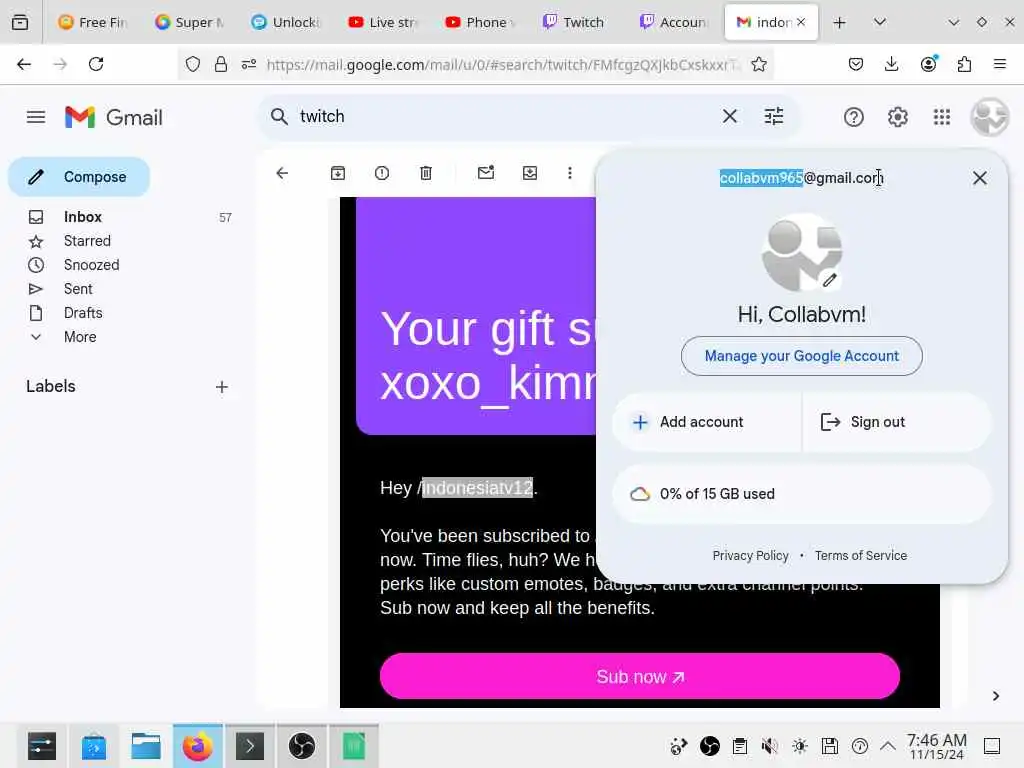Open the search options filter icon

pyautogui.click(x=774, y=116)
